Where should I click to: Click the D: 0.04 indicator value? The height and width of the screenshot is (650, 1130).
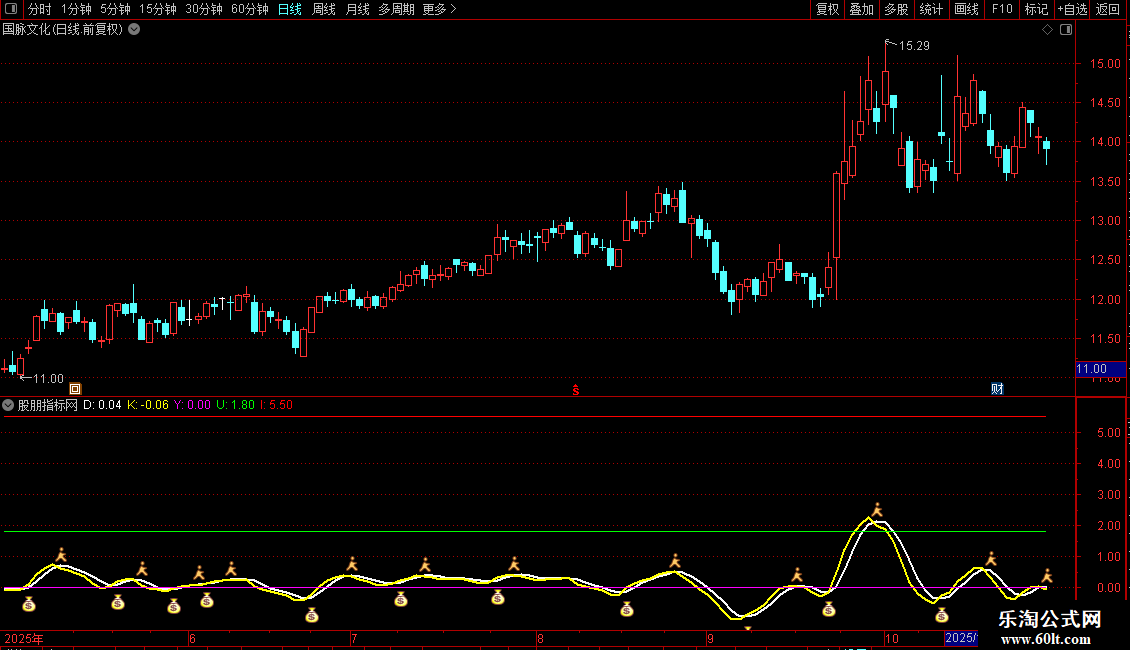[x=102, y=405]
